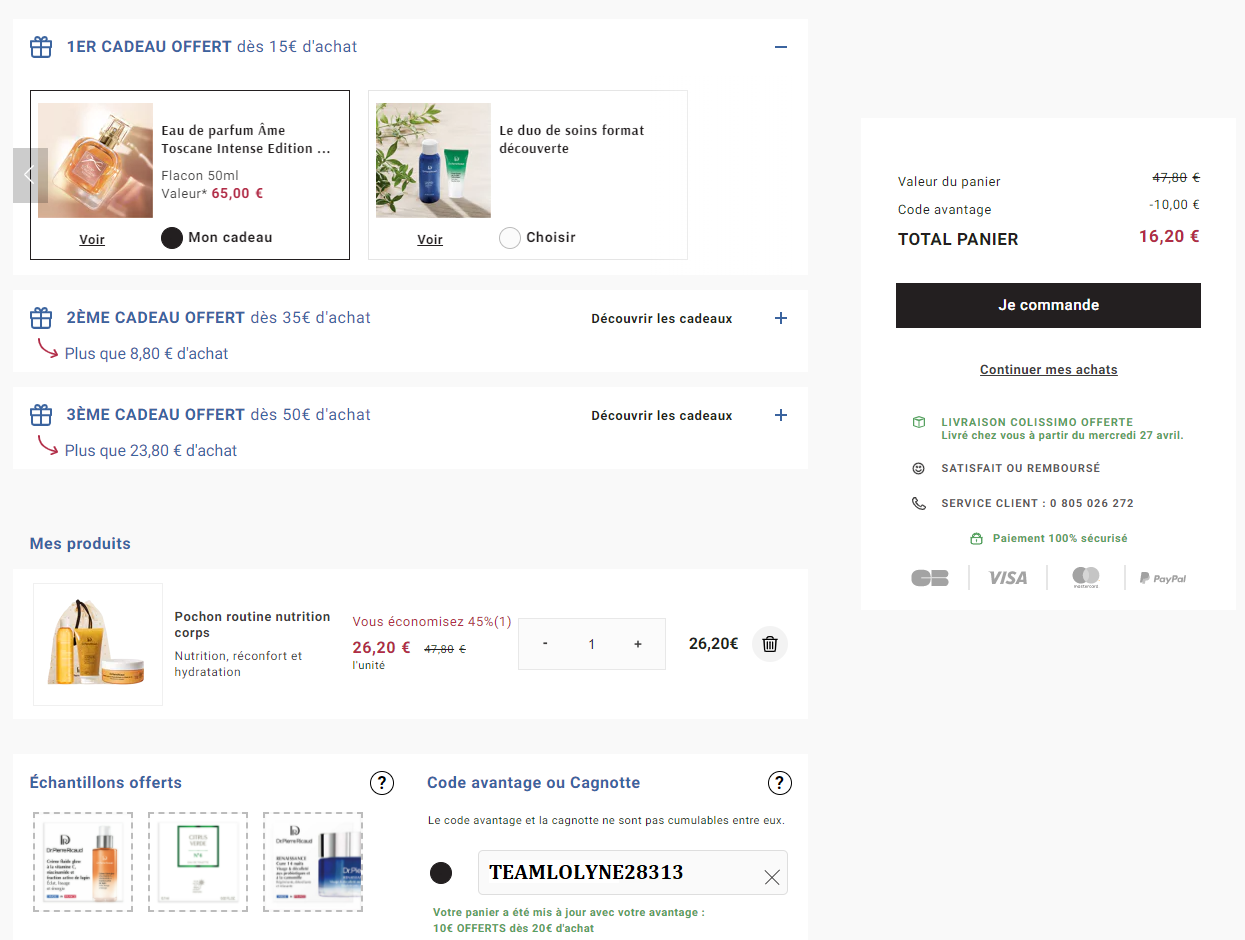This screenshot has width=1245, height=940.
Task: Open the Eau de parfum Âme Toscane image
Action: (96, 160)
